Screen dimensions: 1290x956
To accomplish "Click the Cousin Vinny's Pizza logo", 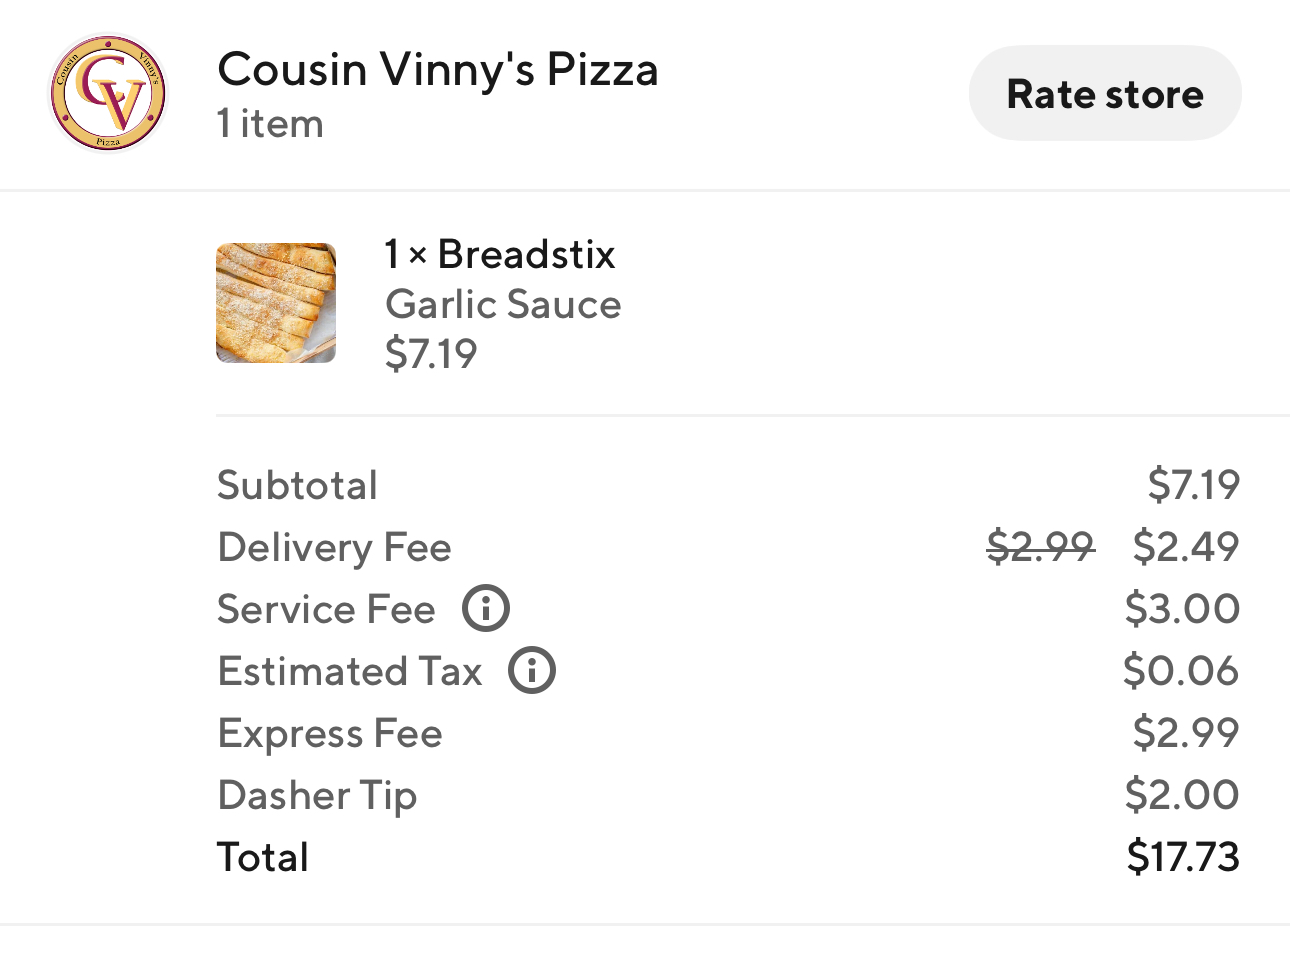I will (108, 94).
